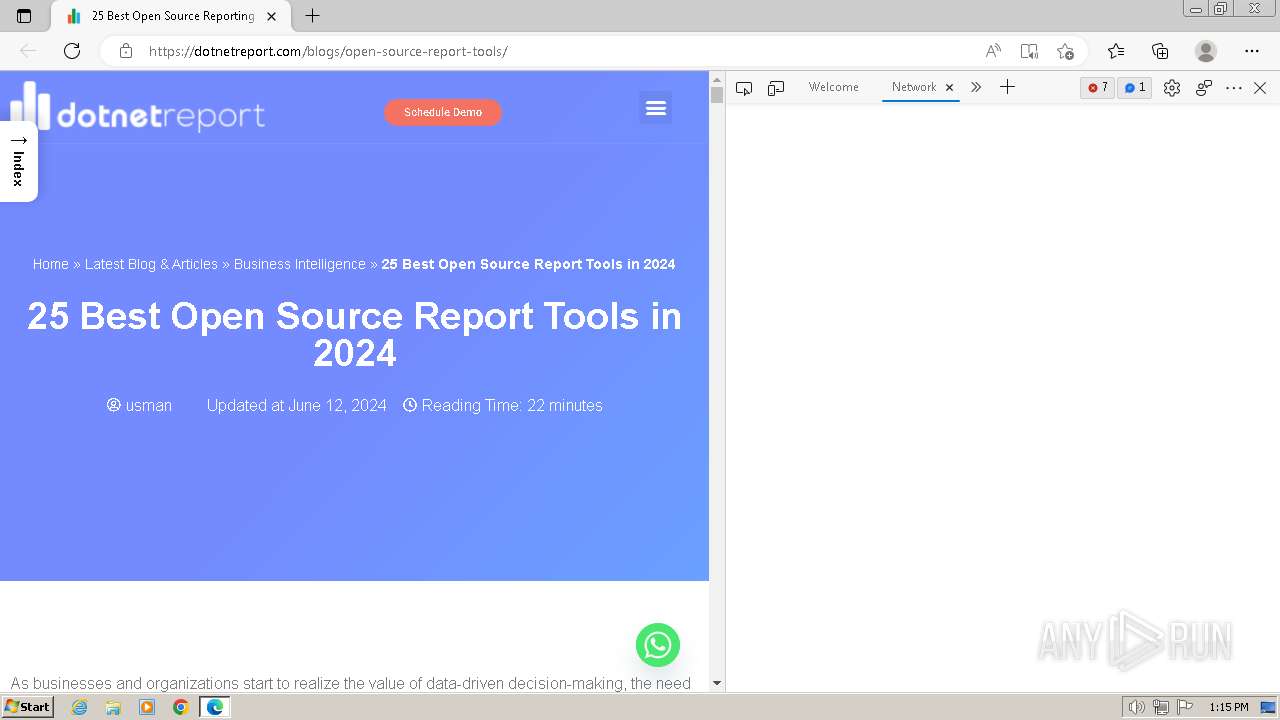Open the tab actions menu icon

coord(24,16)
